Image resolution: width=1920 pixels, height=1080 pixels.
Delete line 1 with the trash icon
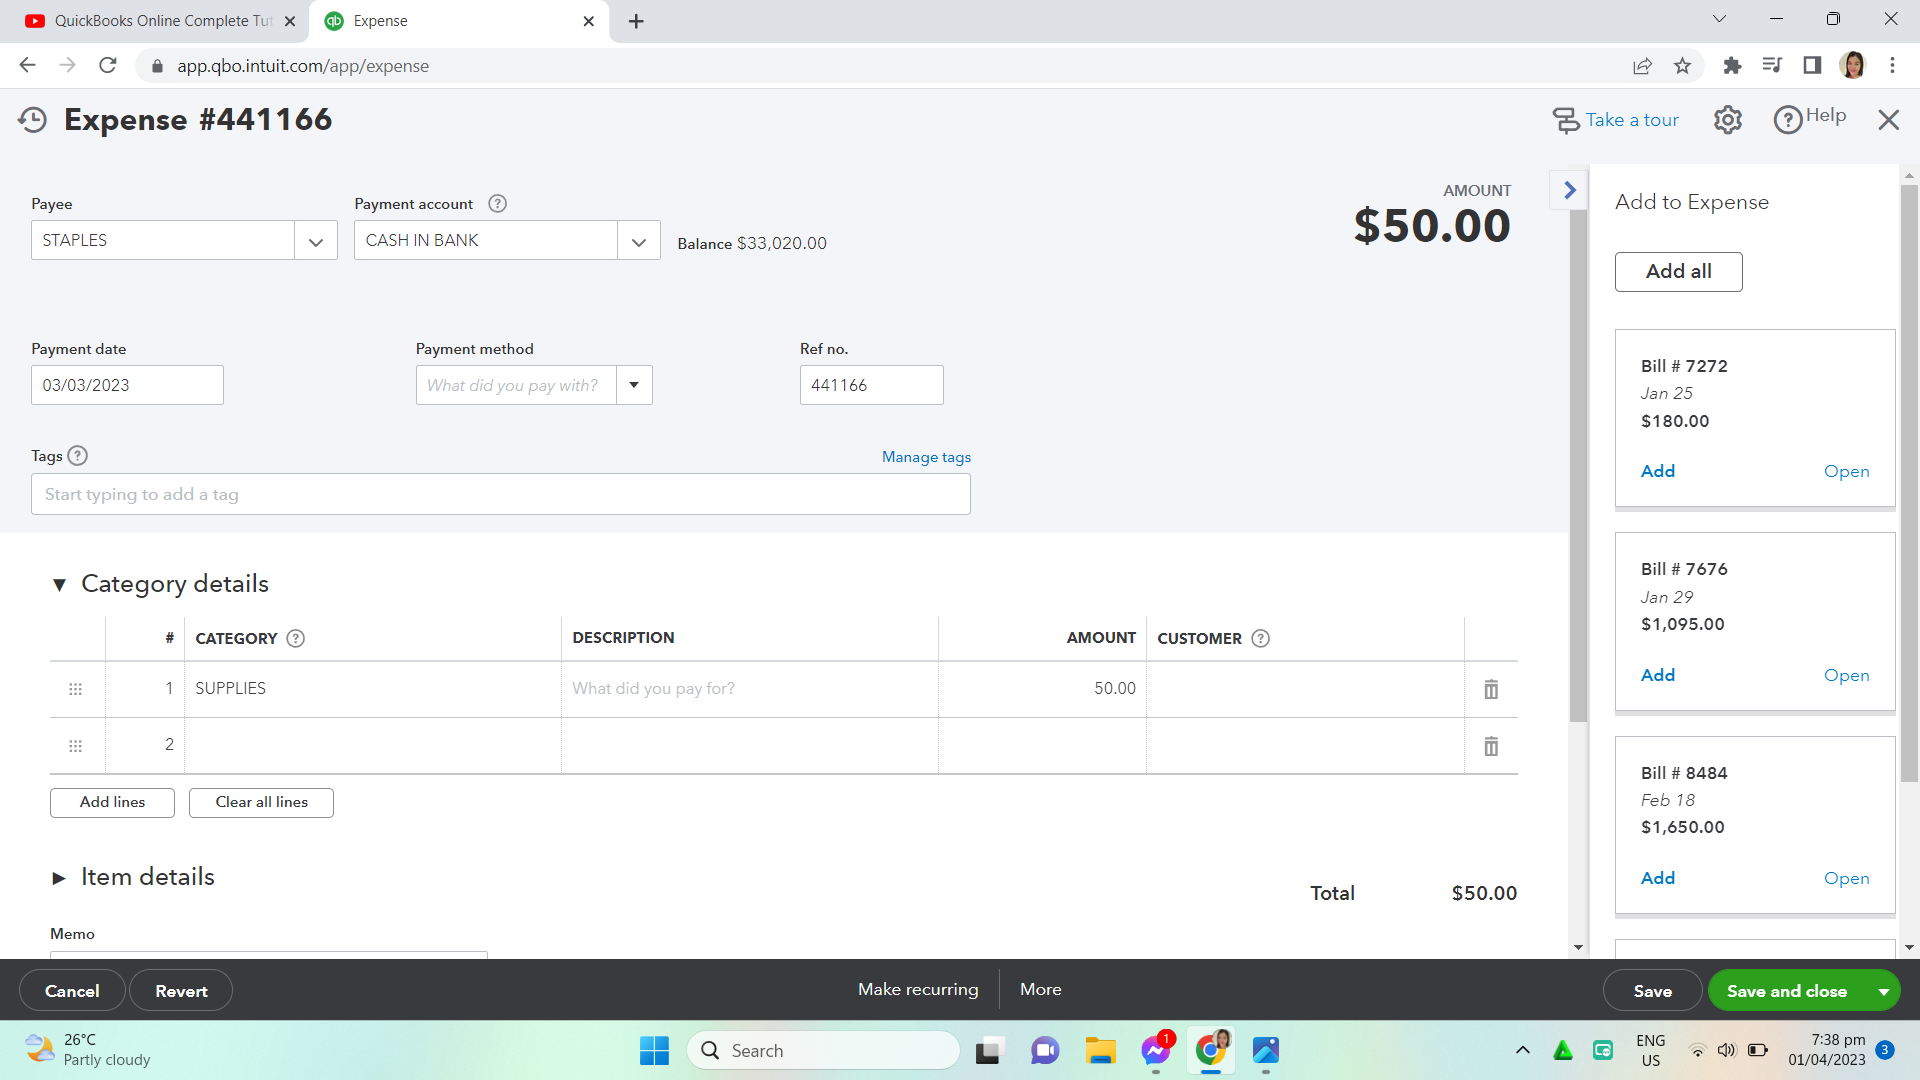1490,689
